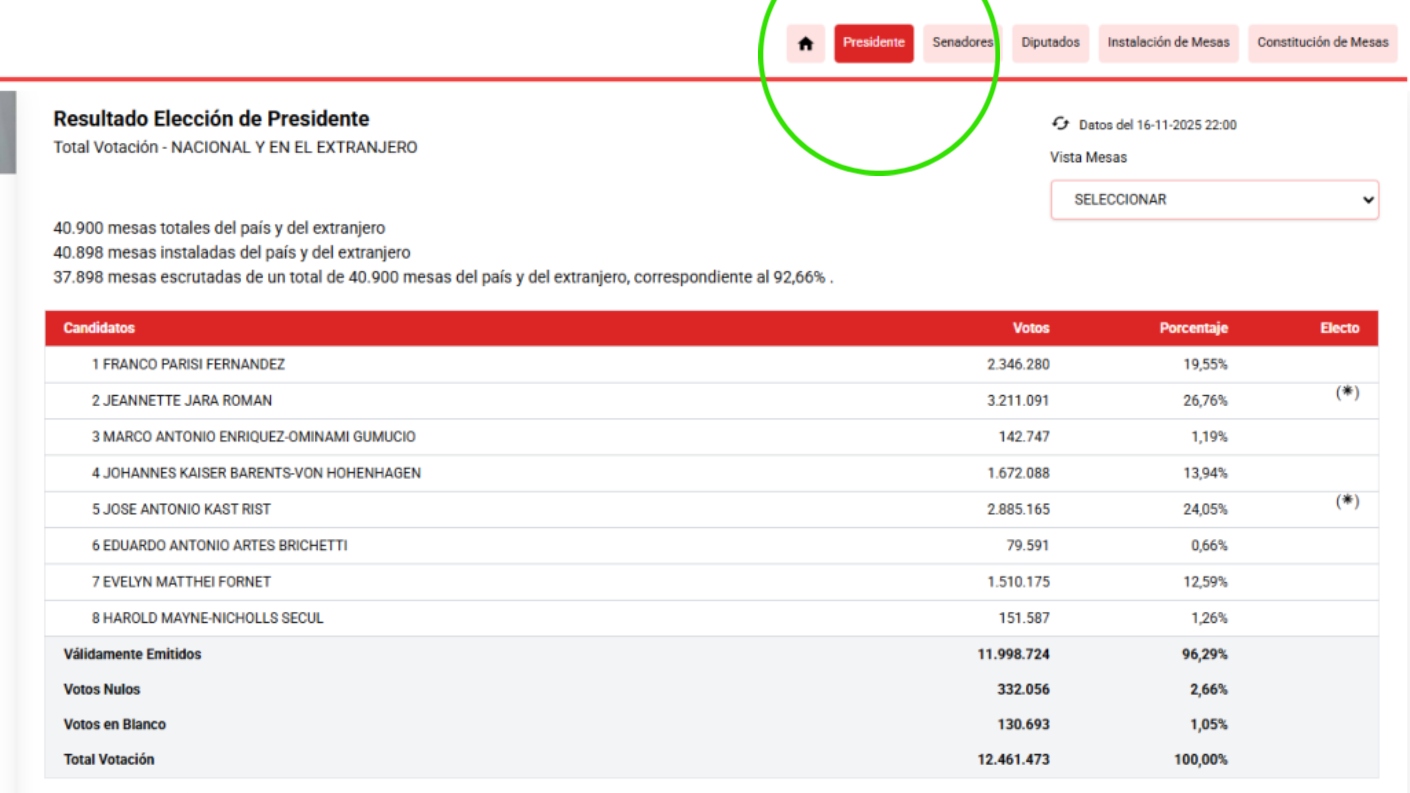Image resolution: width=1410 pixels, height=793 pixels.
Task: Click the Harold Mayne-Nicholls Secul row
Action: click(x=207, y=618)
